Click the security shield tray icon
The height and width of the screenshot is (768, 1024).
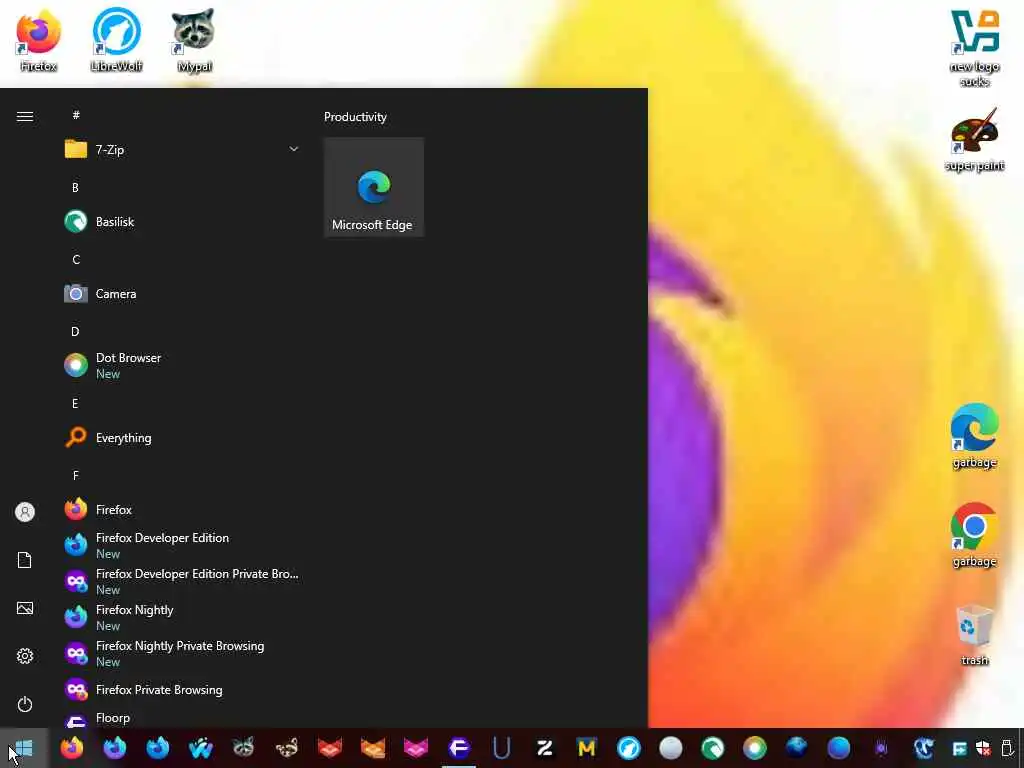point(983,748)
